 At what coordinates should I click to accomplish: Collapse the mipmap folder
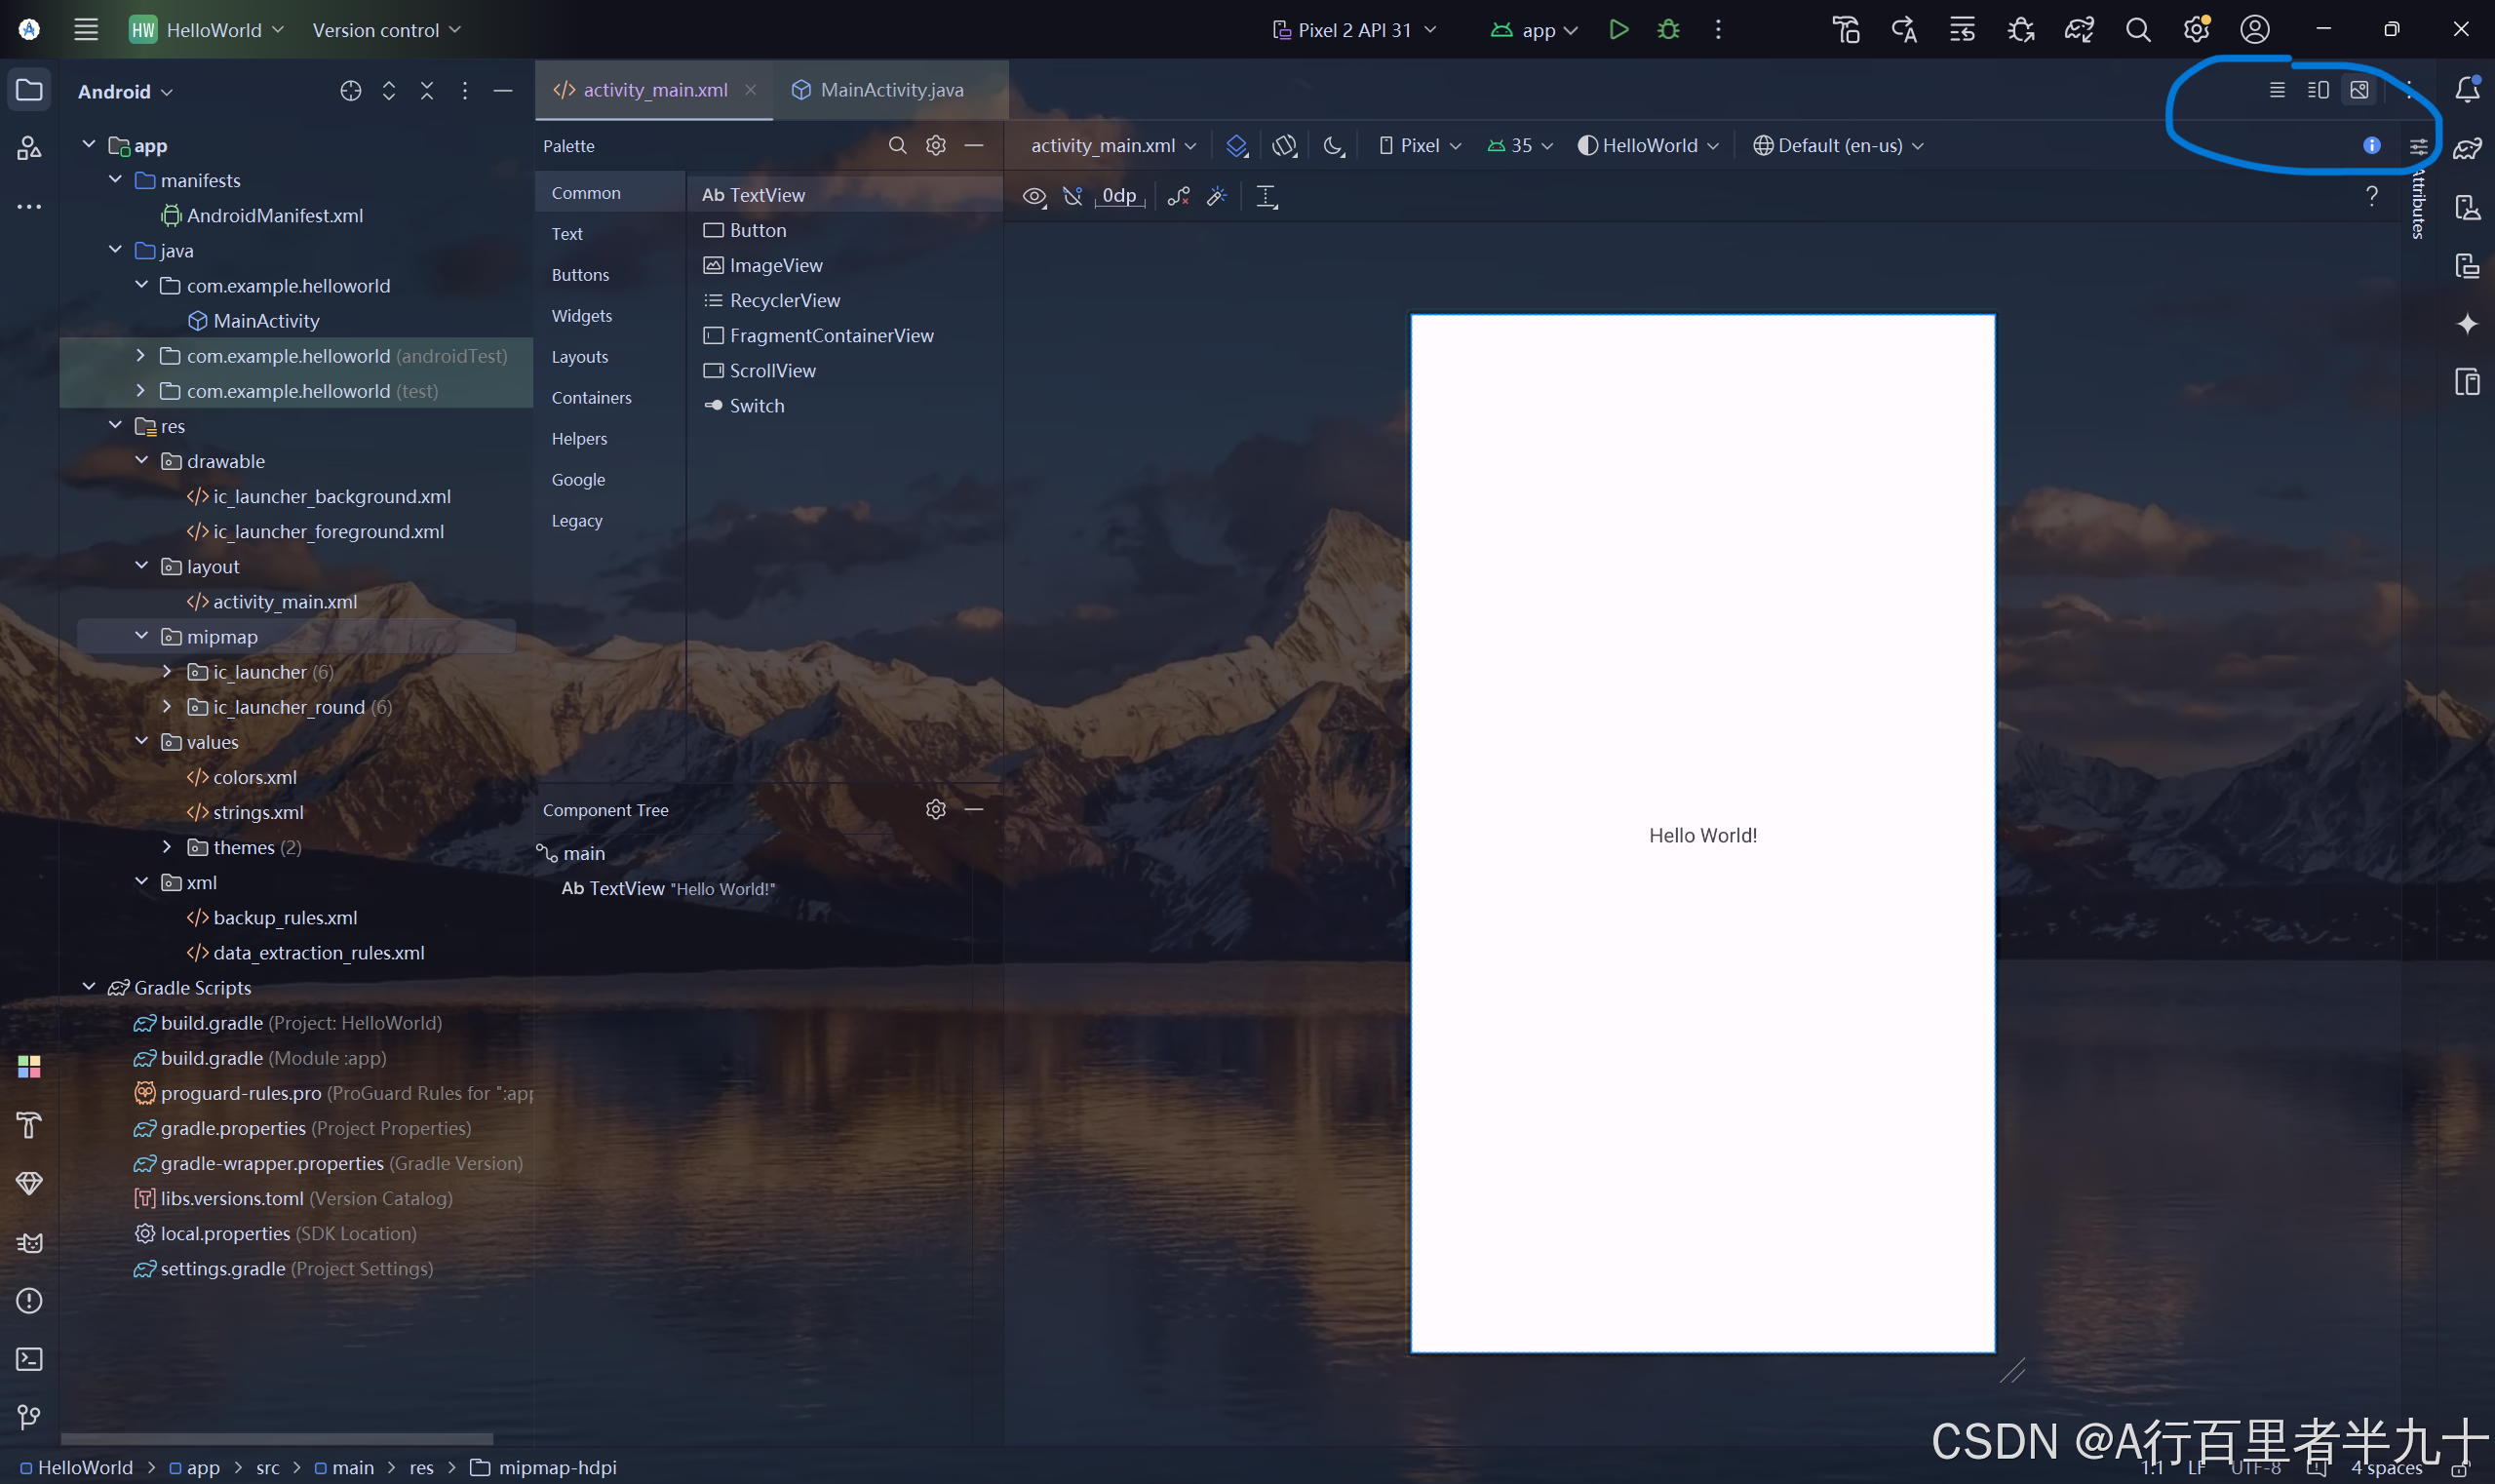point(142,636)
